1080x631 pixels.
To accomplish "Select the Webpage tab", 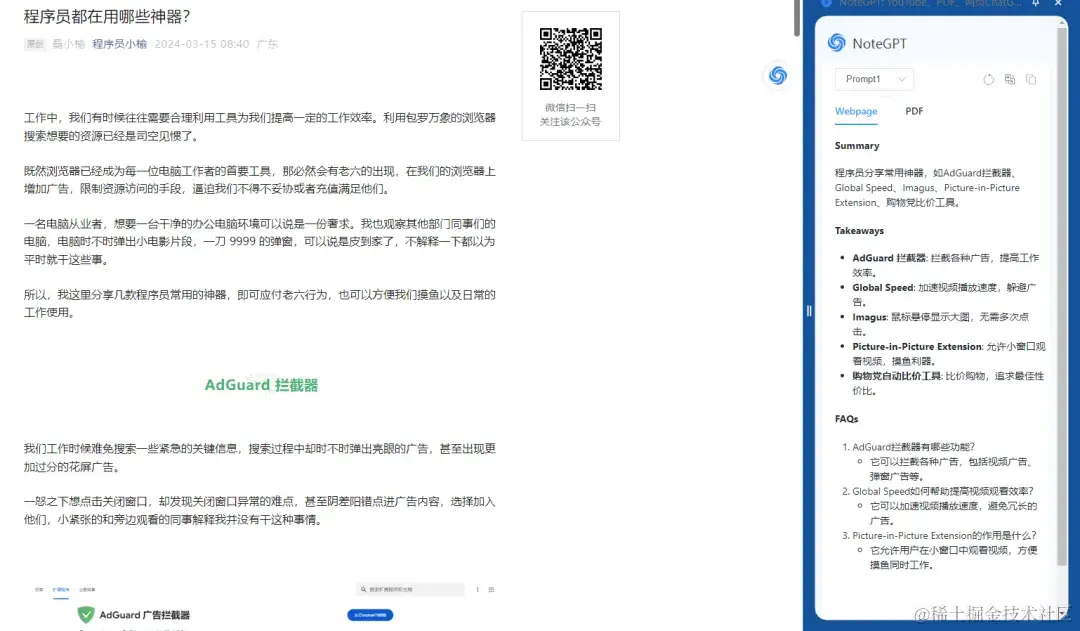I will 856,111.
